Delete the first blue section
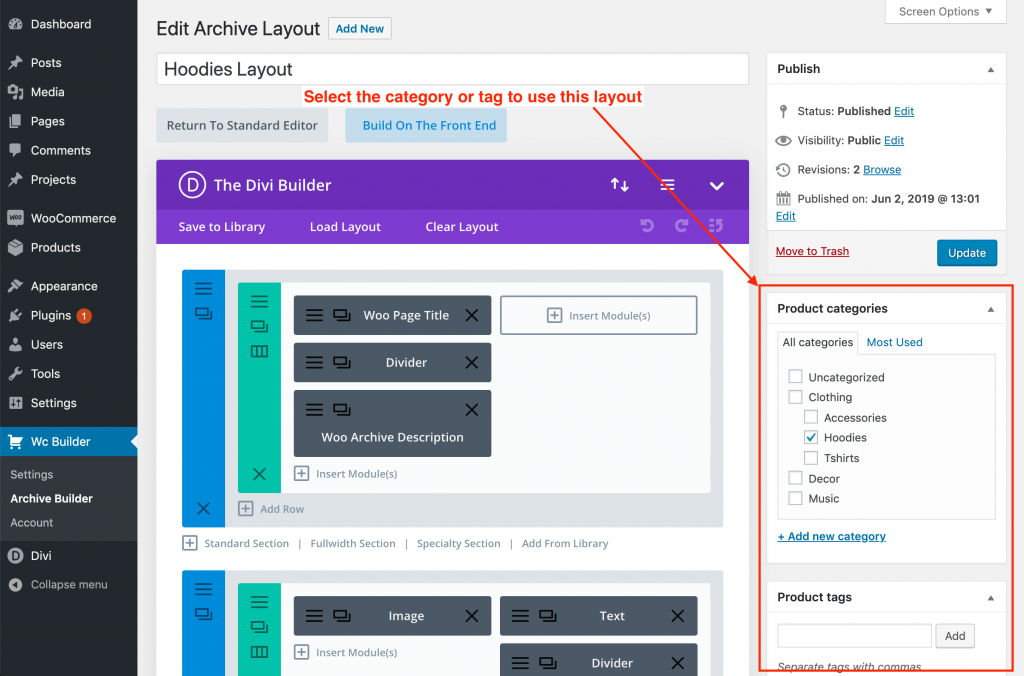The height and width of the screenshot is (676, 1024). click(x=203, y=508)
